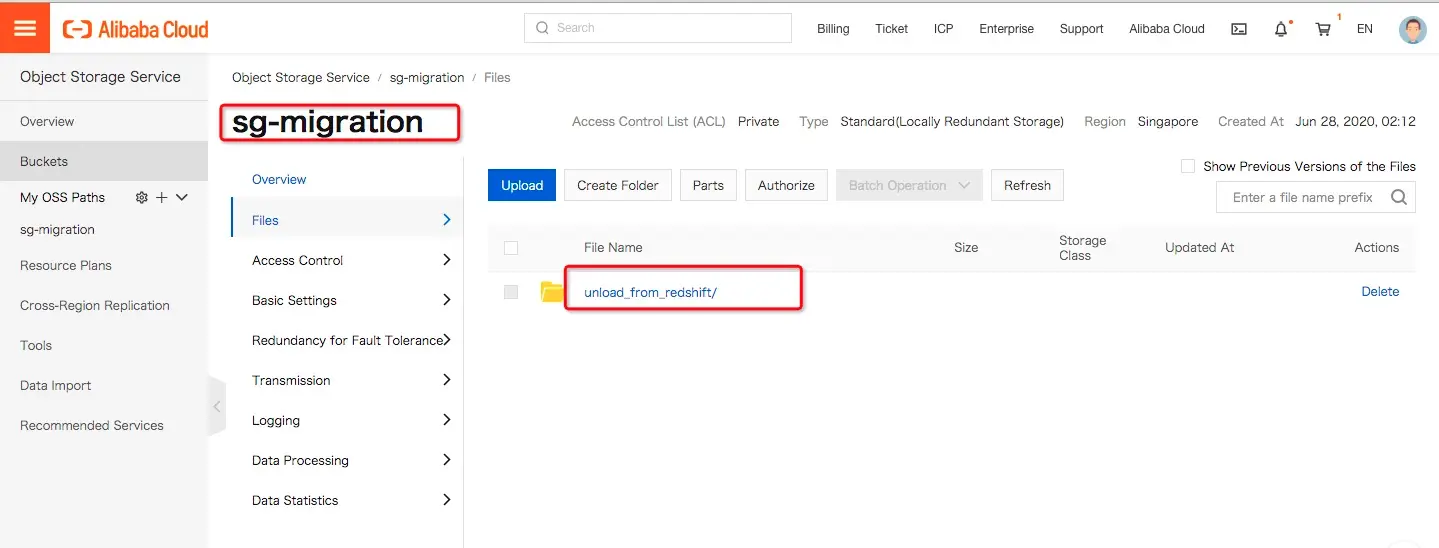Viewport: 1439px width, 548px height.
Task: Click the search magnifier icon in top bar
Action: click(543, 28)
